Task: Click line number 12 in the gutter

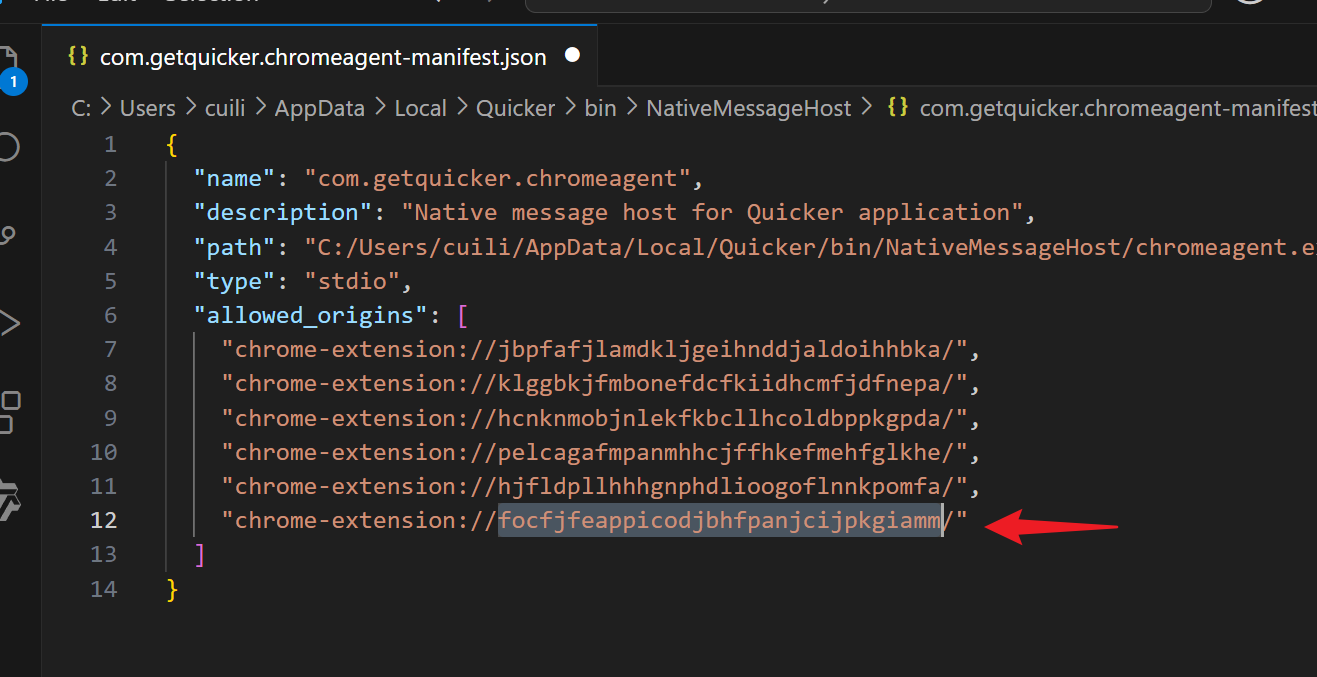Action: point(104,520)
